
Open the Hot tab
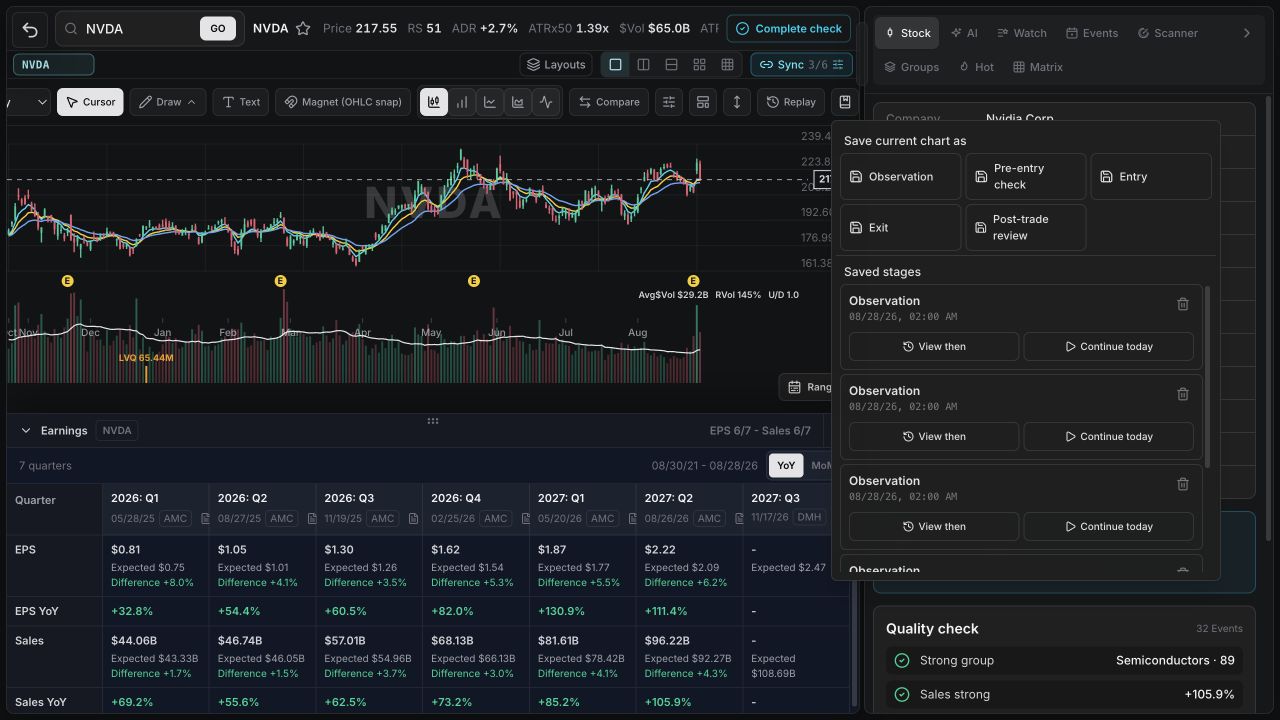tap(976, 67)
